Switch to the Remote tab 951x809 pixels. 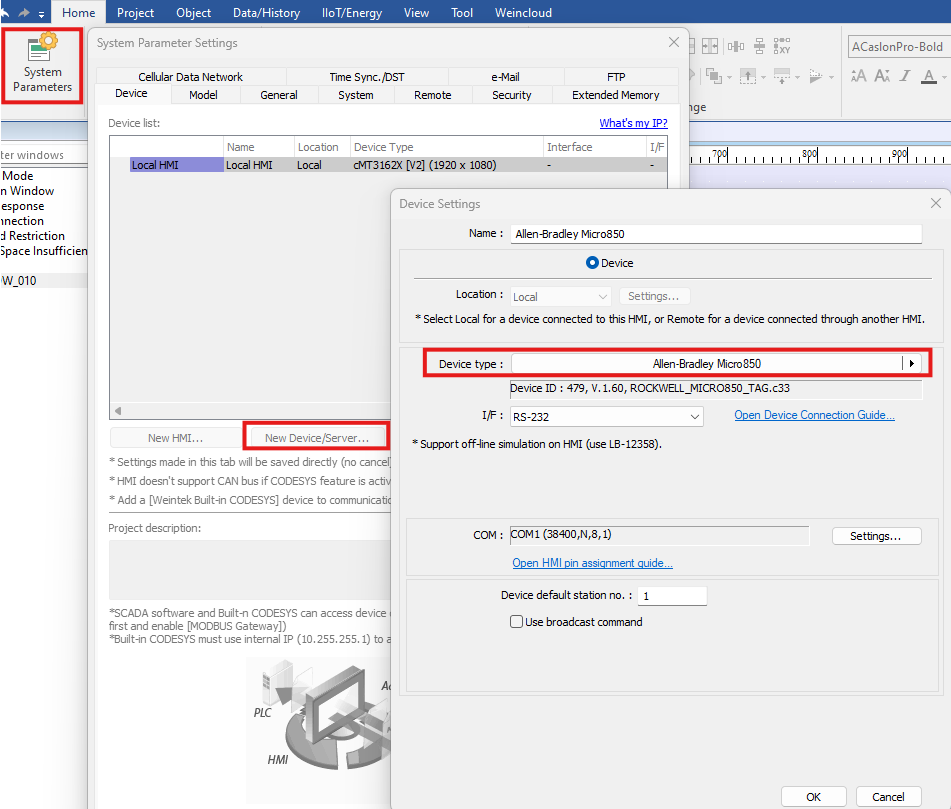pos(432,95)
